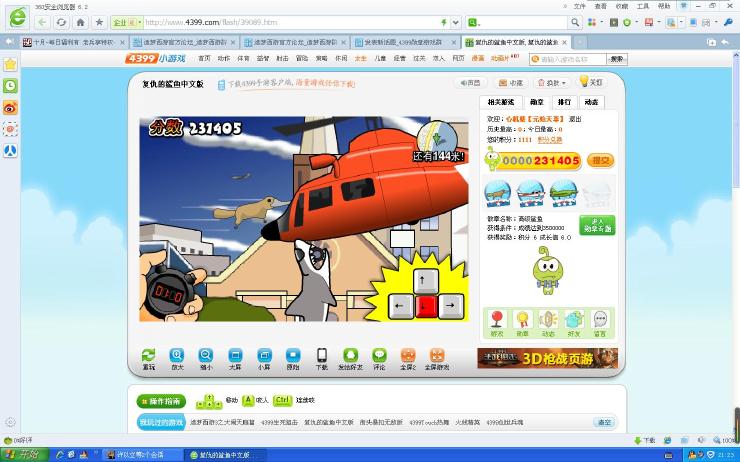Click the 清空 clear history button
The image size is (740, 462).
[x=605, y=422]
